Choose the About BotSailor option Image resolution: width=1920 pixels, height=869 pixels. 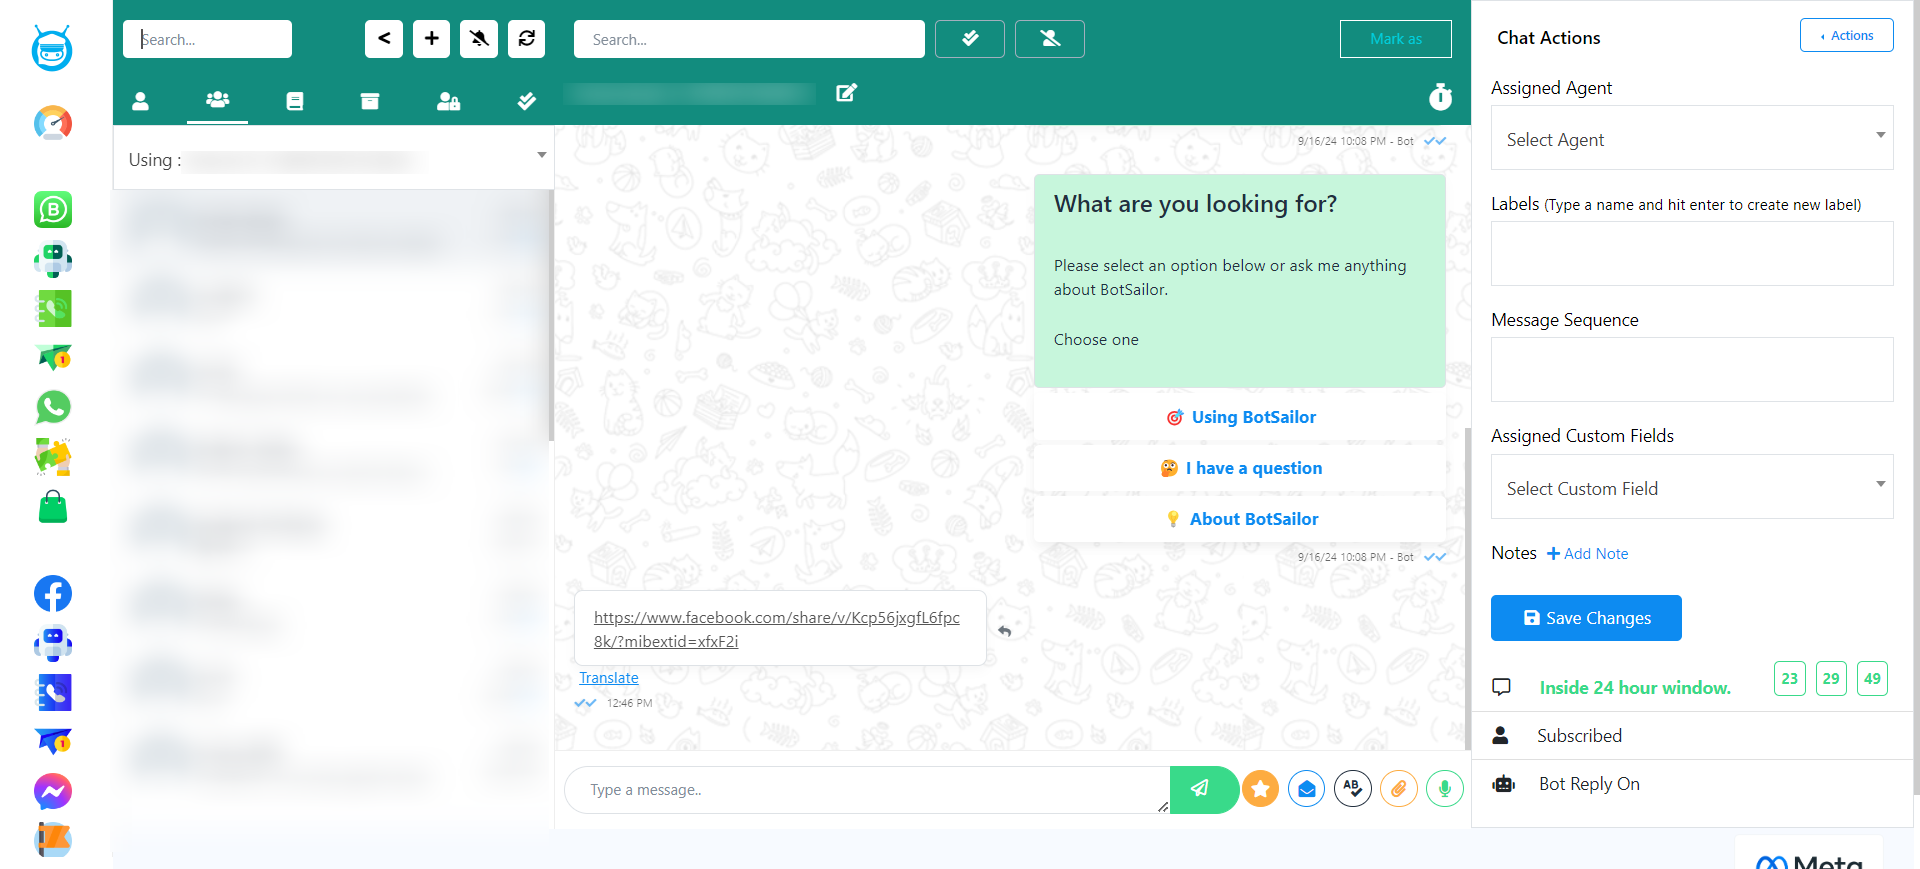click(1240, 519)
